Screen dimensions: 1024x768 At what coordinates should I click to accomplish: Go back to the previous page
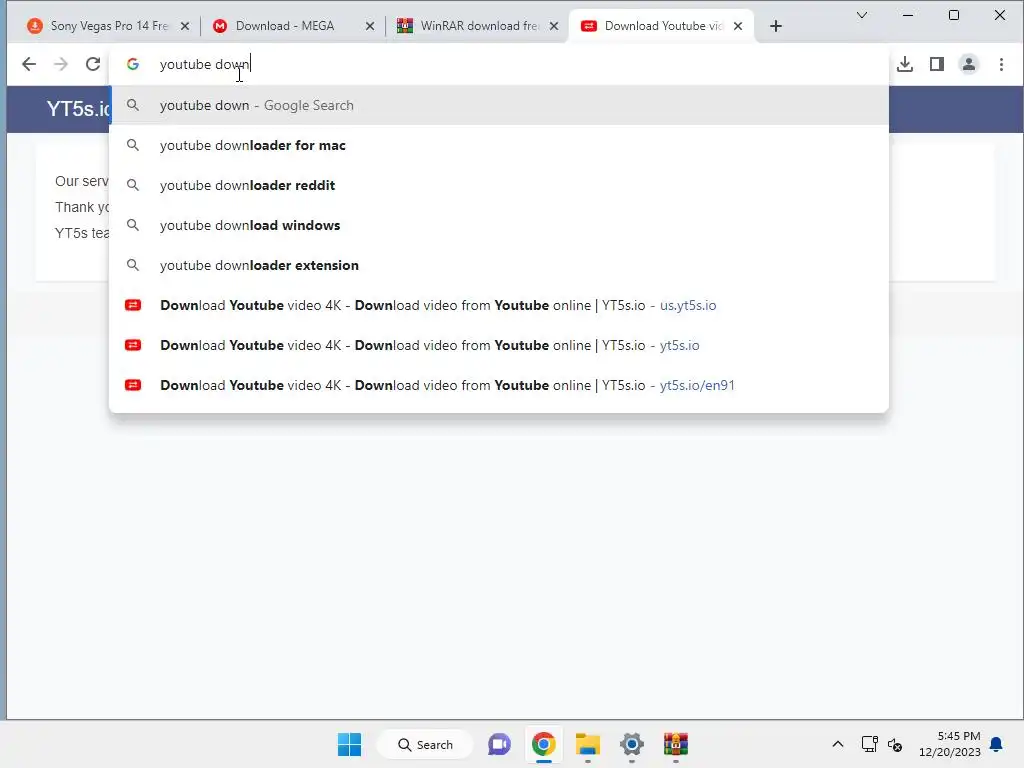coord(29,64)
